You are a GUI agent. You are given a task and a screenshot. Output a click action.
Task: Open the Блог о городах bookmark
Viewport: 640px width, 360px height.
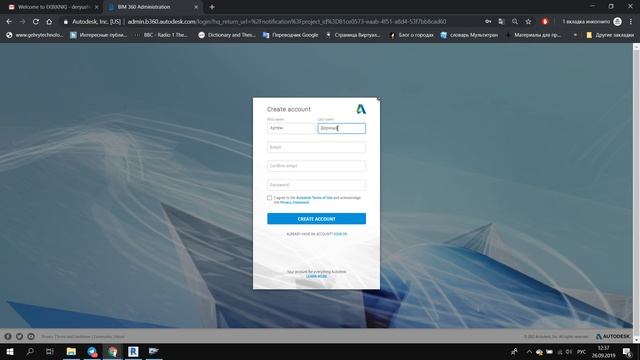411,35
